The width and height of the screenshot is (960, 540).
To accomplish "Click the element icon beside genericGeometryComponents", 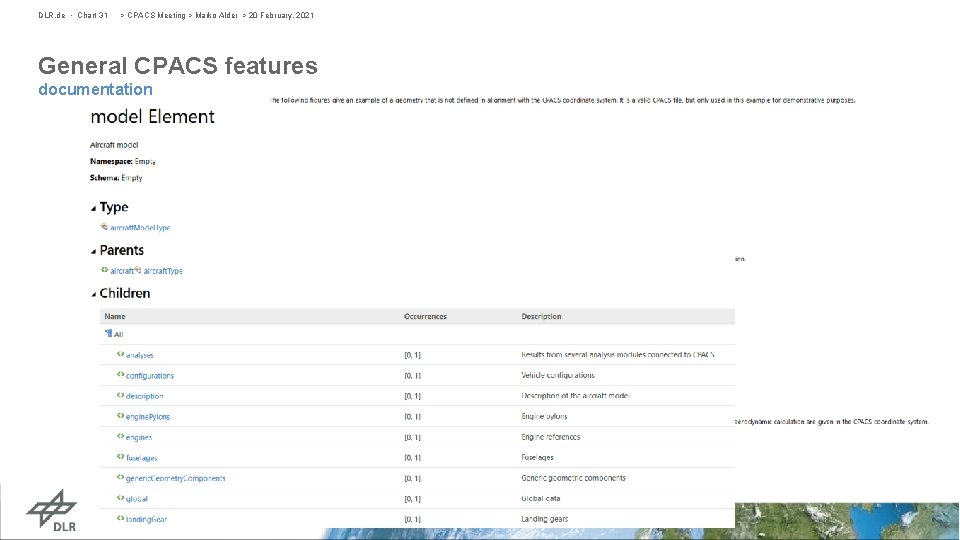I will [121, 478].
